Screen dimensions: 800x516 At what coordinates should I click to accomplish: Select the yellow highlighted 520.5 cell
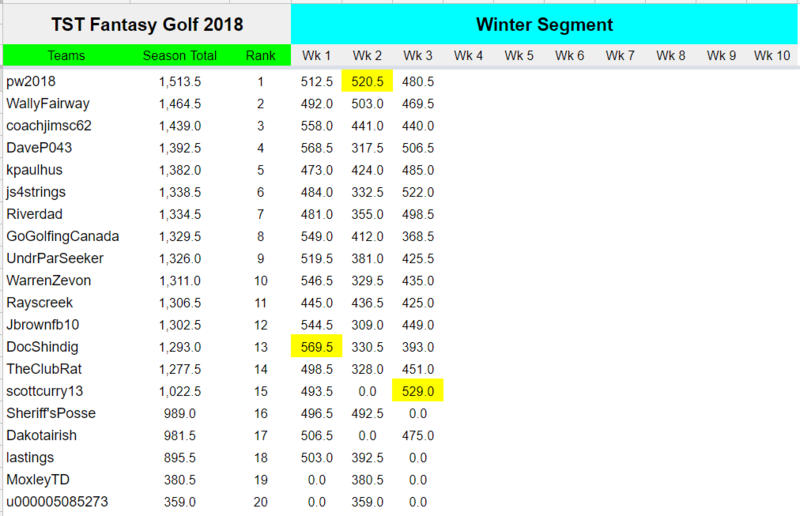click(367, 82)
